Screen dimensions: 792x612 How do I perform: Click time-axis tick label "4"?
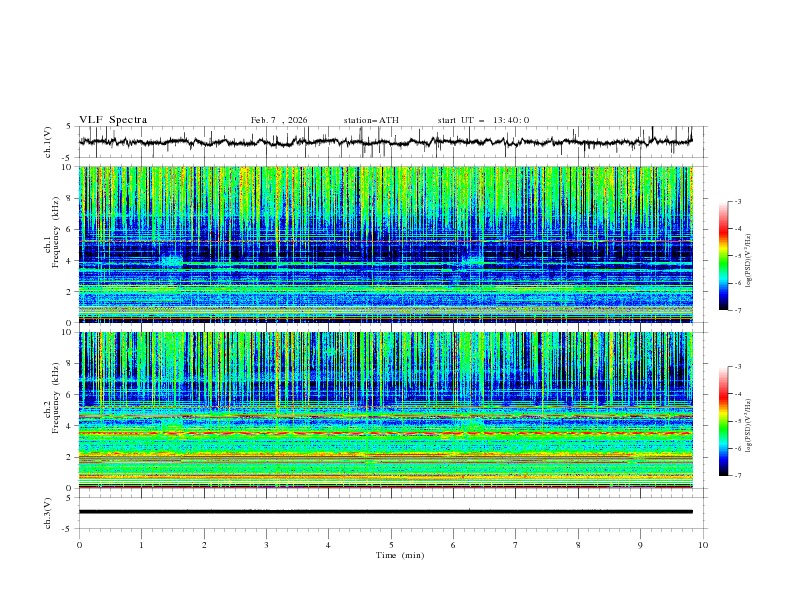(x=328, y=545)
